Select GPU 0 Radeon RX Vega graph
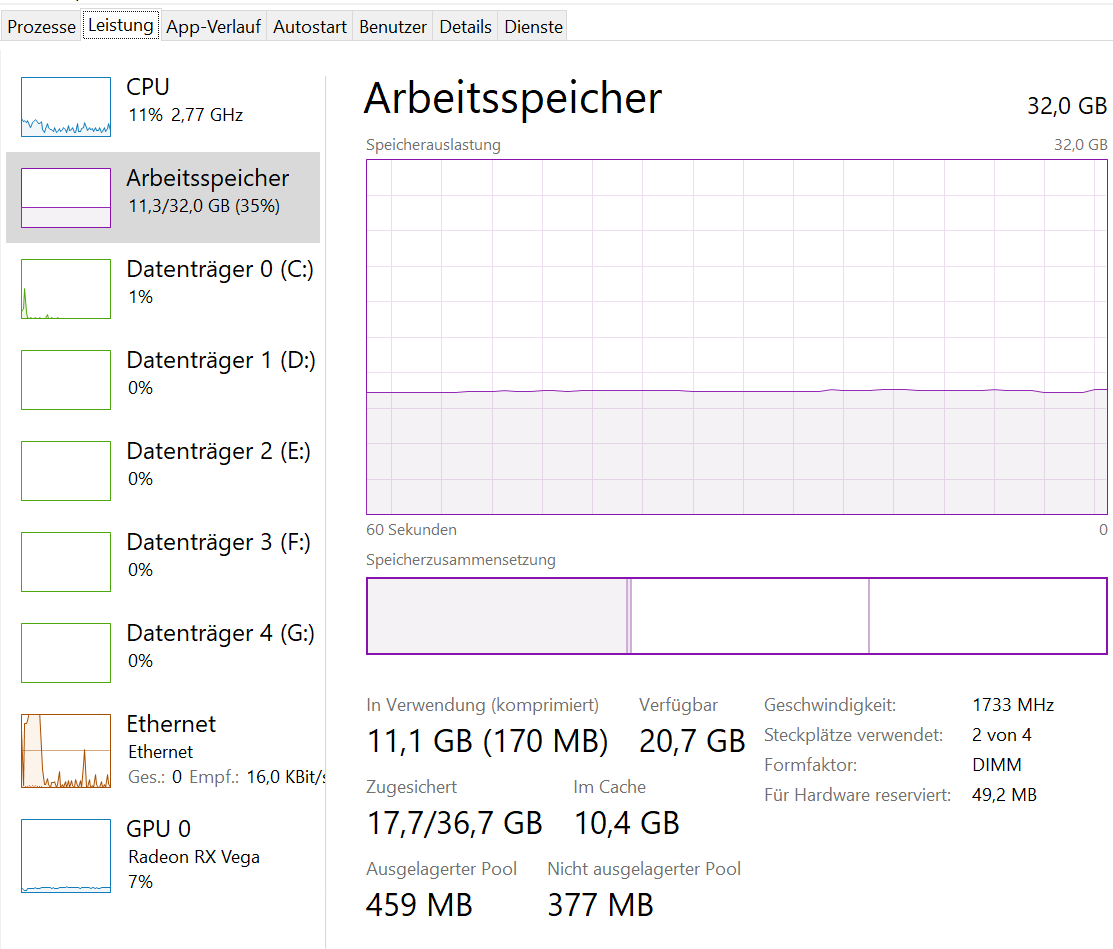Viewport: 1113px width, 949px height. point(66,856)
